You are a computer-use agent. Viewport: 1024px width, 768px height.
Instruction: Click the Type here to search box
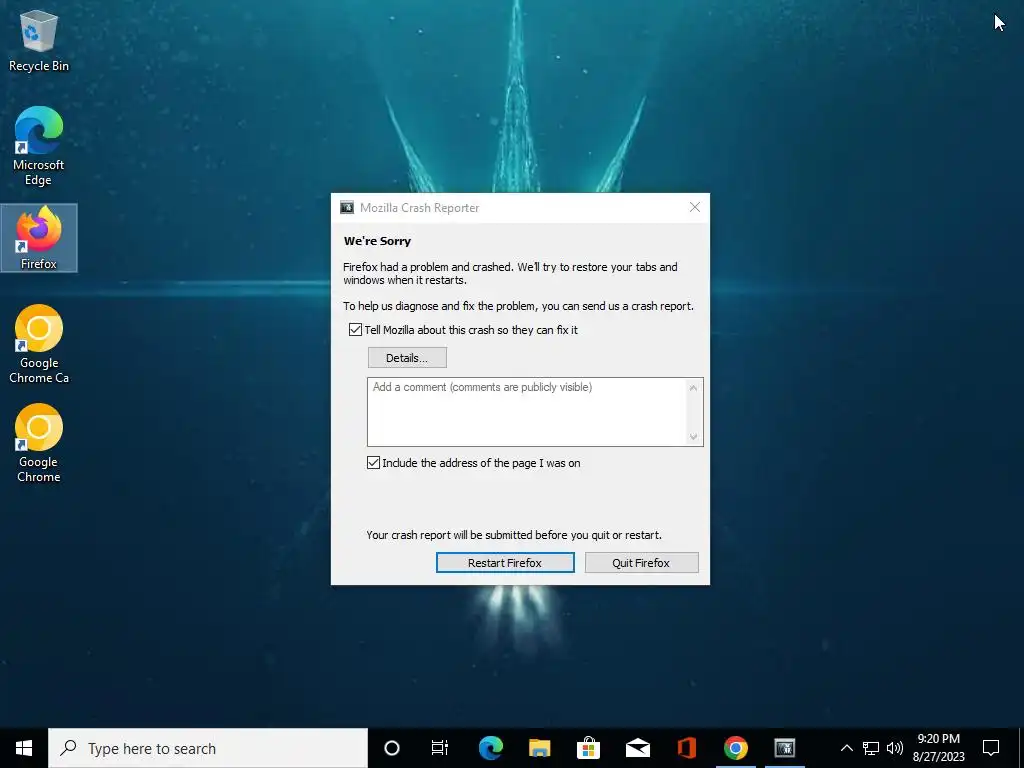[208, 748]
